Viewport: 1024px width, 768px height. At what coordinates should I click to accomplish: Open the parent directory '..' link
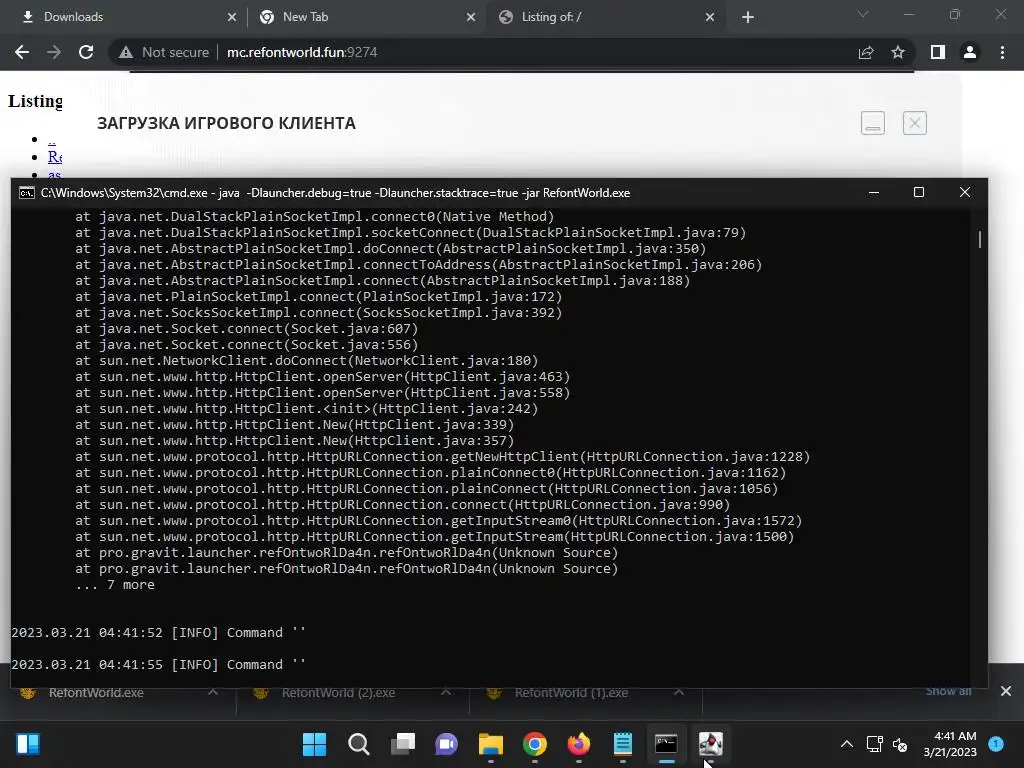(x=52, y=139)
